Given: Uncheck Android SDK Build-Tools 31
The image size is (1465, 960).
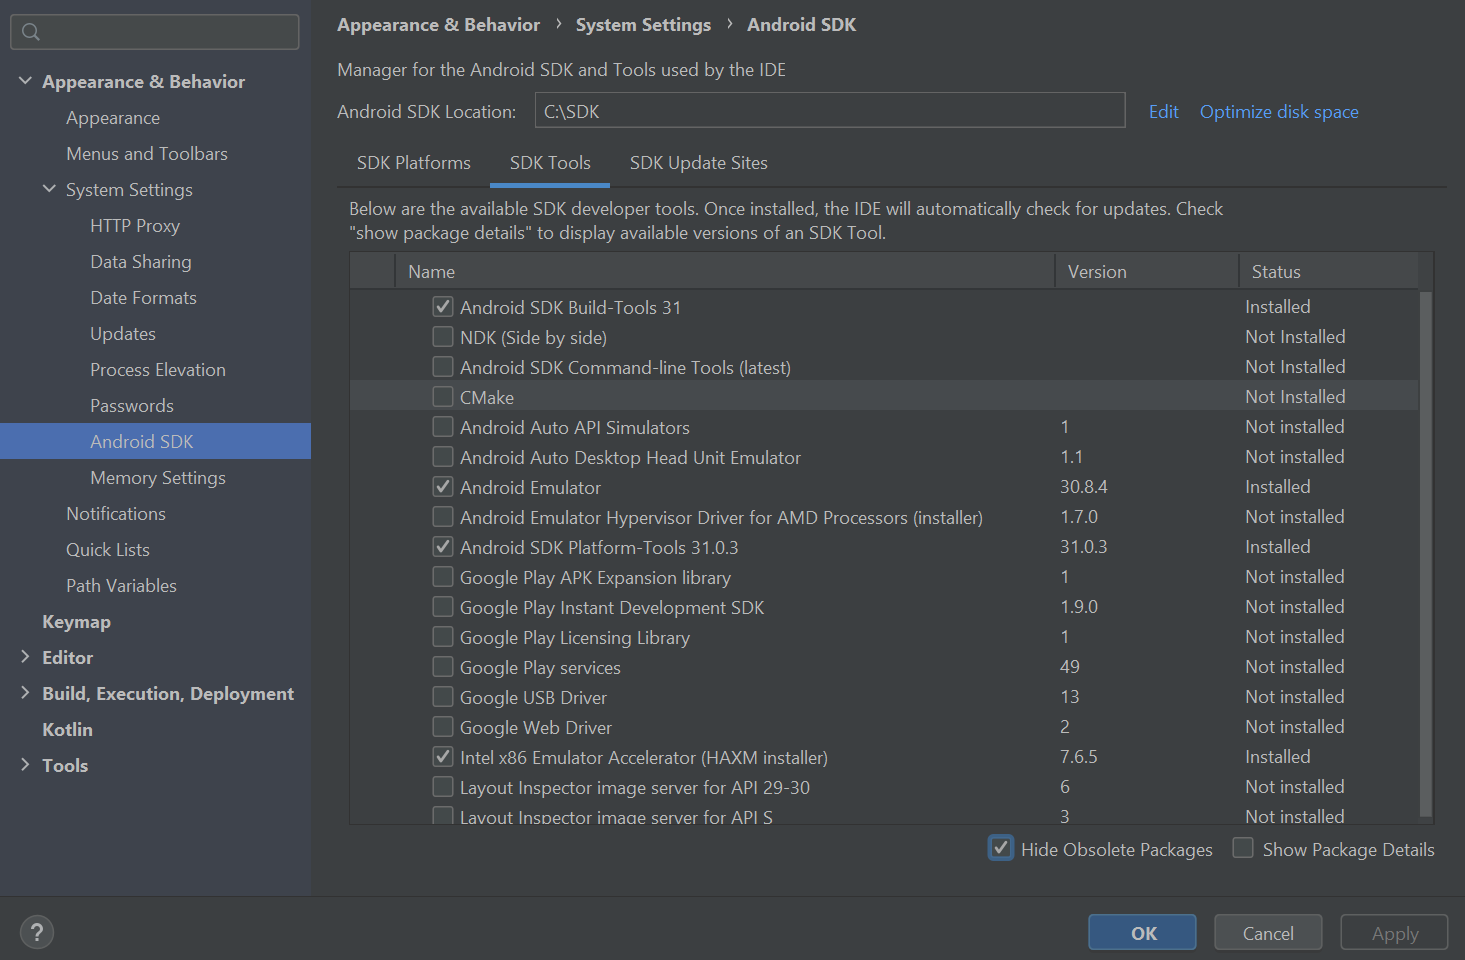Looking at the screenshot, I should click(443, 307).
